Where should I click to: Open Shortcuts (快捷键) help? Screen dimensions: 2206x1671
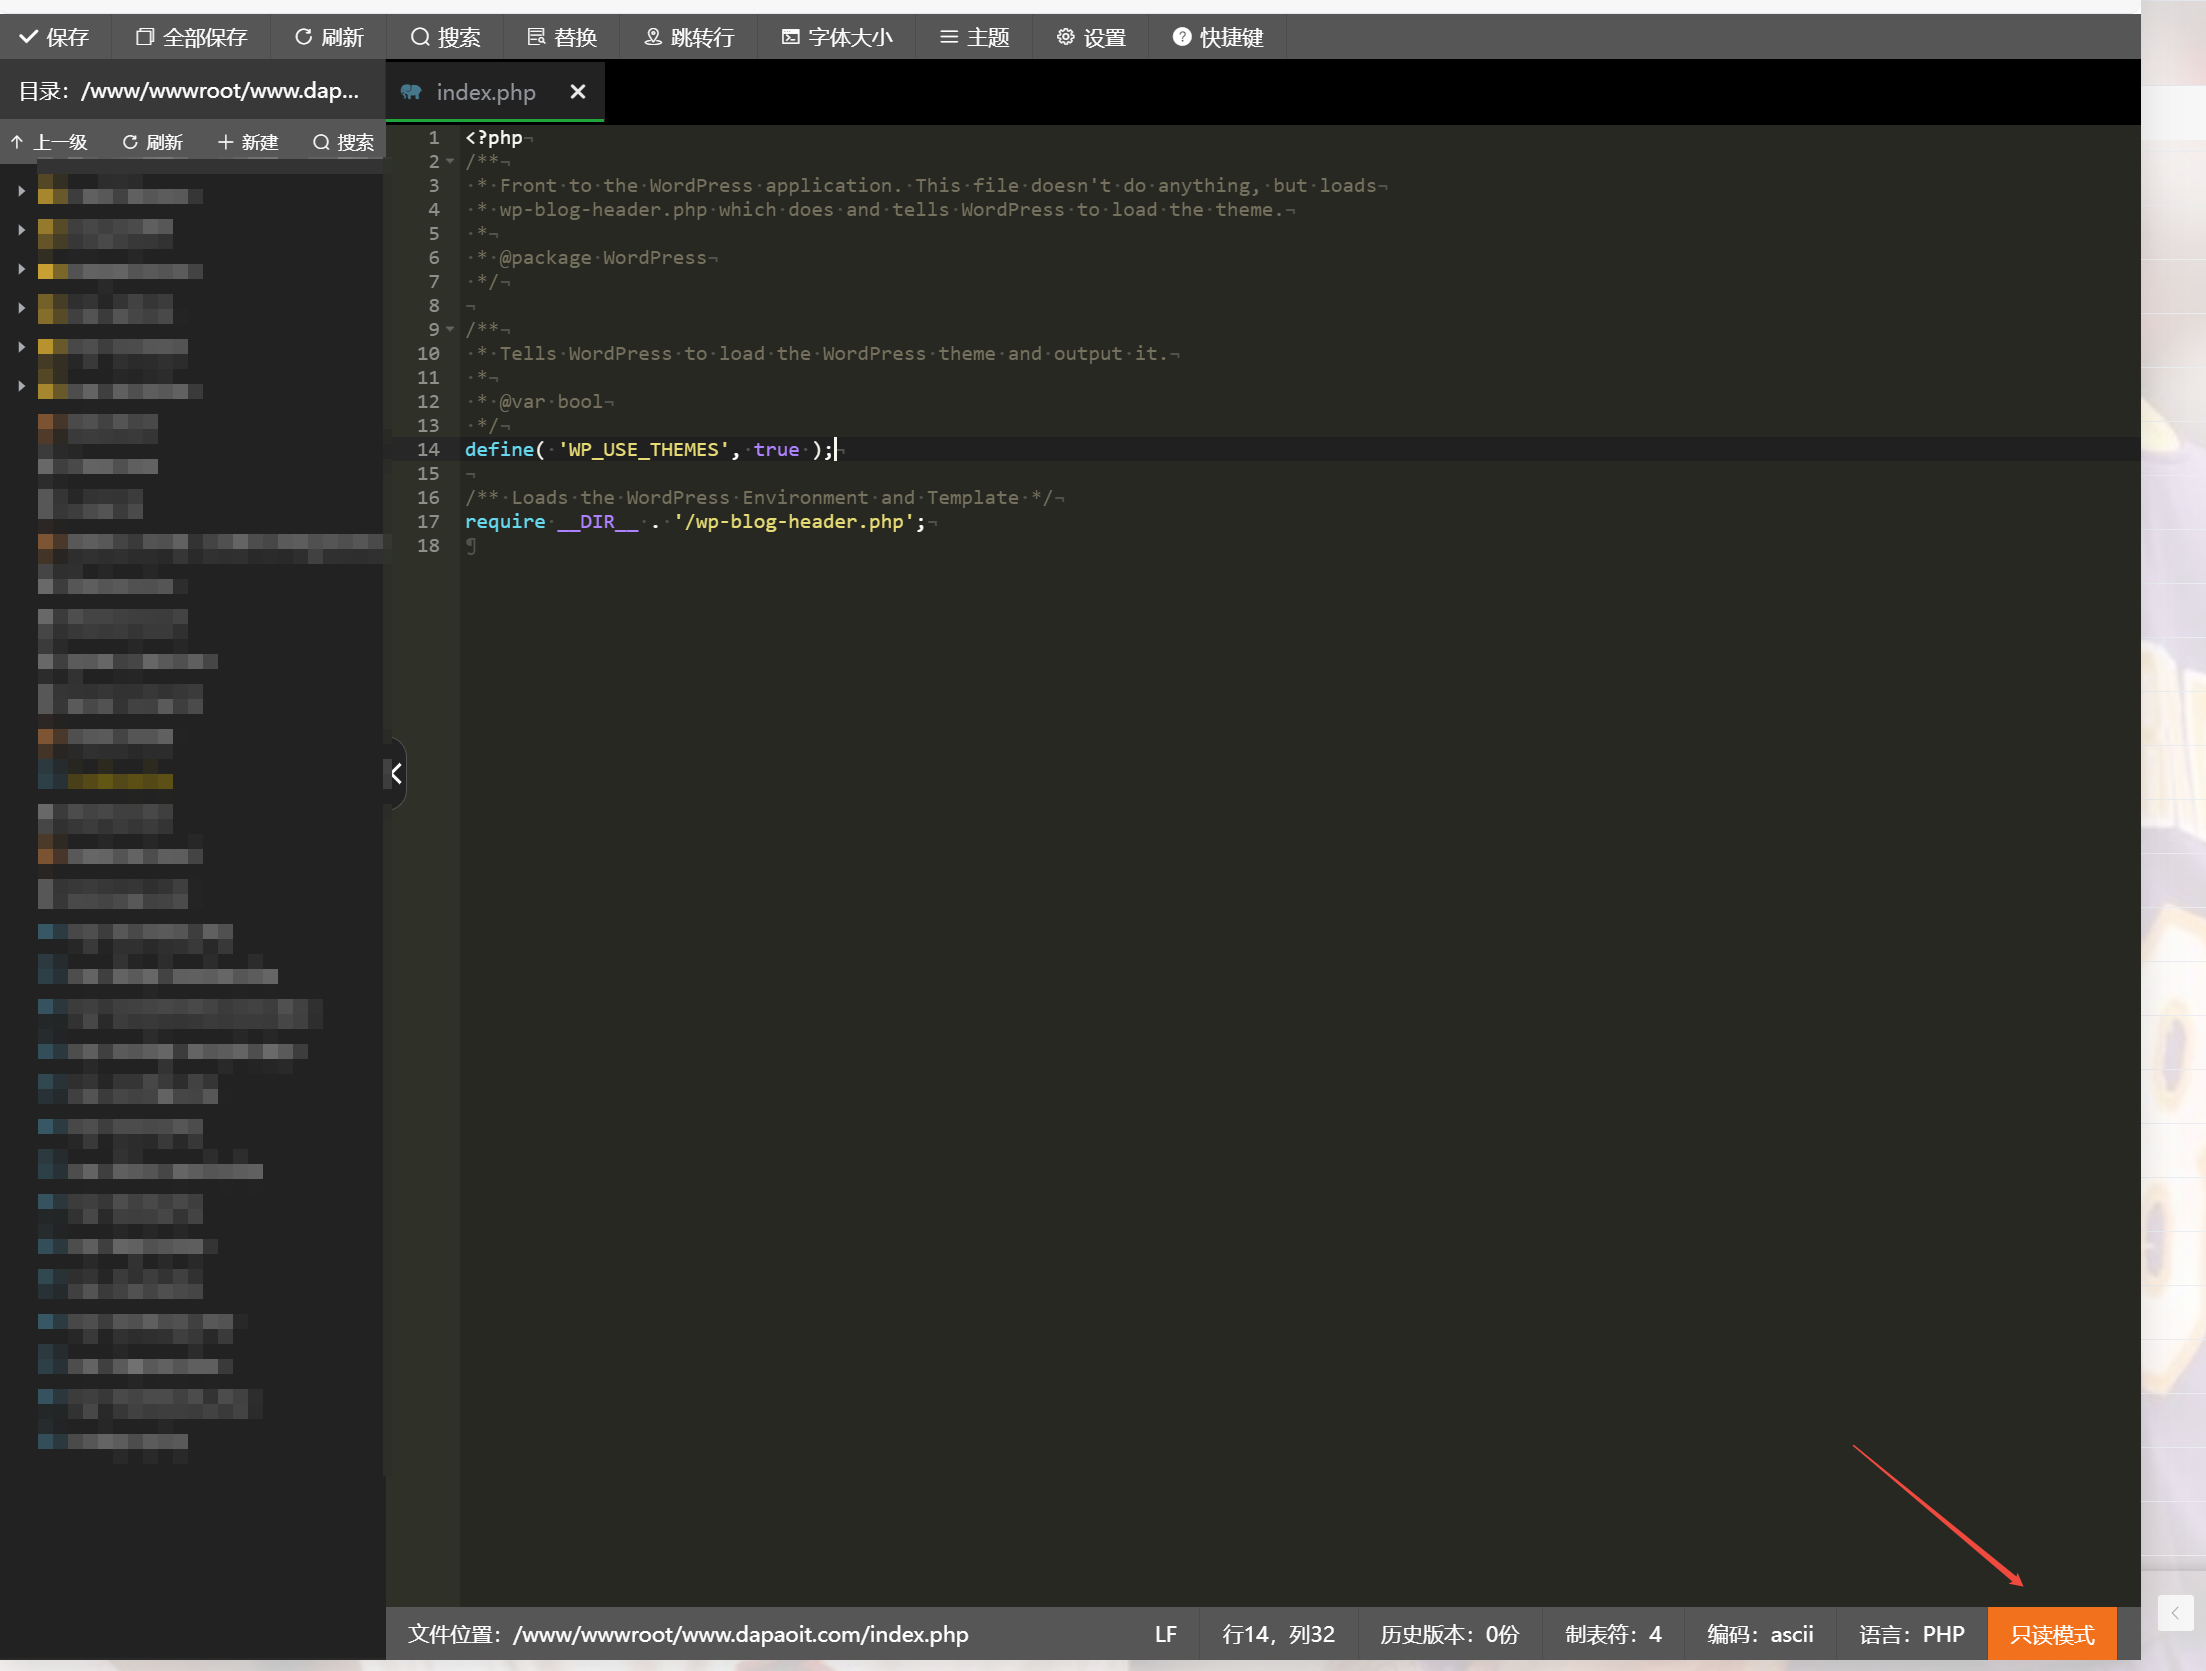pos(1218,37)
